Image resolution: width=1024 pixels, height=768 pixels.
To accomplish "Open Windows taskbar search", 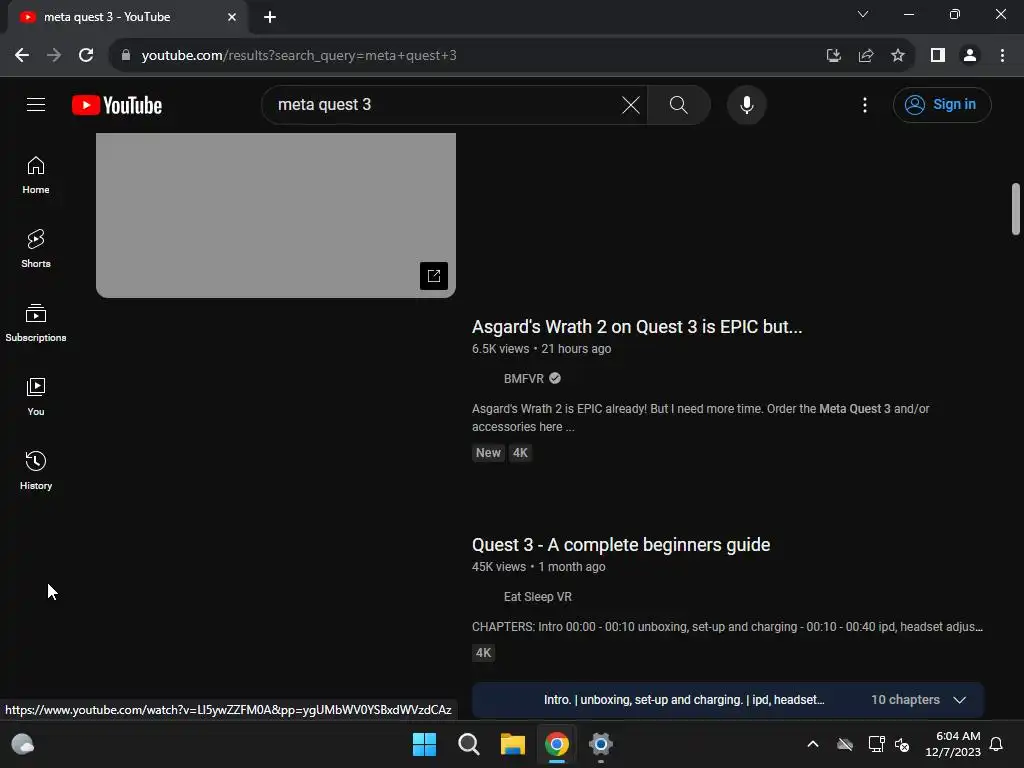I will point(469,744).
